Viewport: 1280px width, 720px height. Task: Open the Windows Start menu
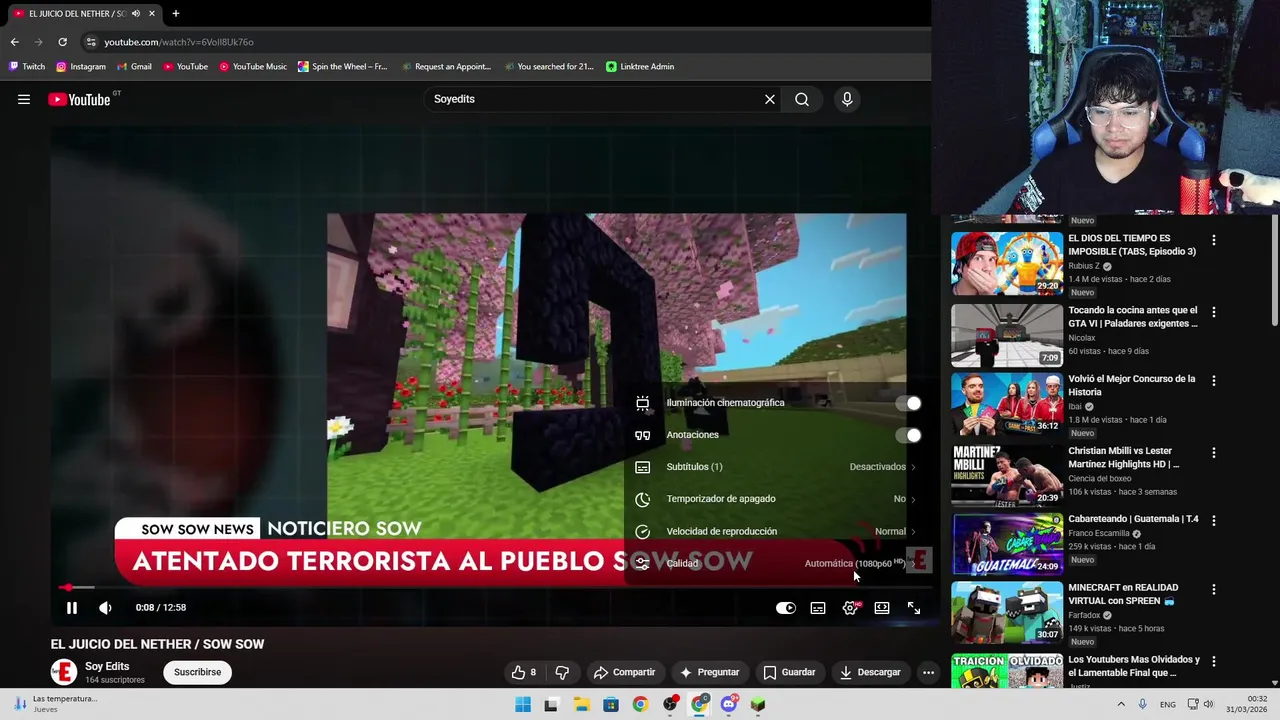pyautogui.click(x=523, y=704)
